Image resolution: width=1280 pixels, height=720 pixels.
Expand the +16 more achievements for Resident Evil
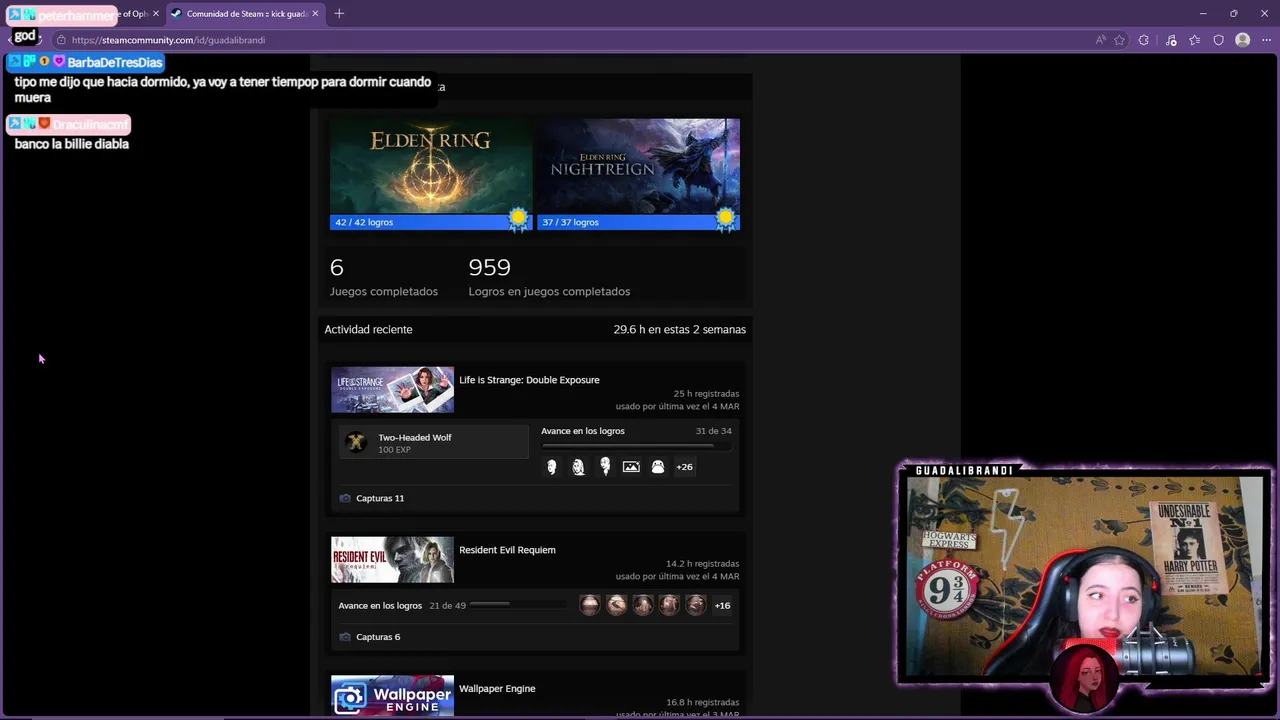tap(722, 606)
